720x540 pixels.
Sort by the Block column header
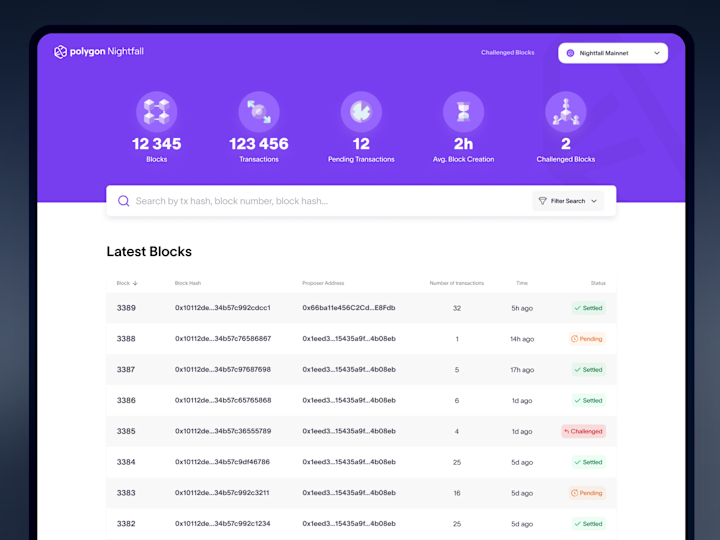point(127,283)
